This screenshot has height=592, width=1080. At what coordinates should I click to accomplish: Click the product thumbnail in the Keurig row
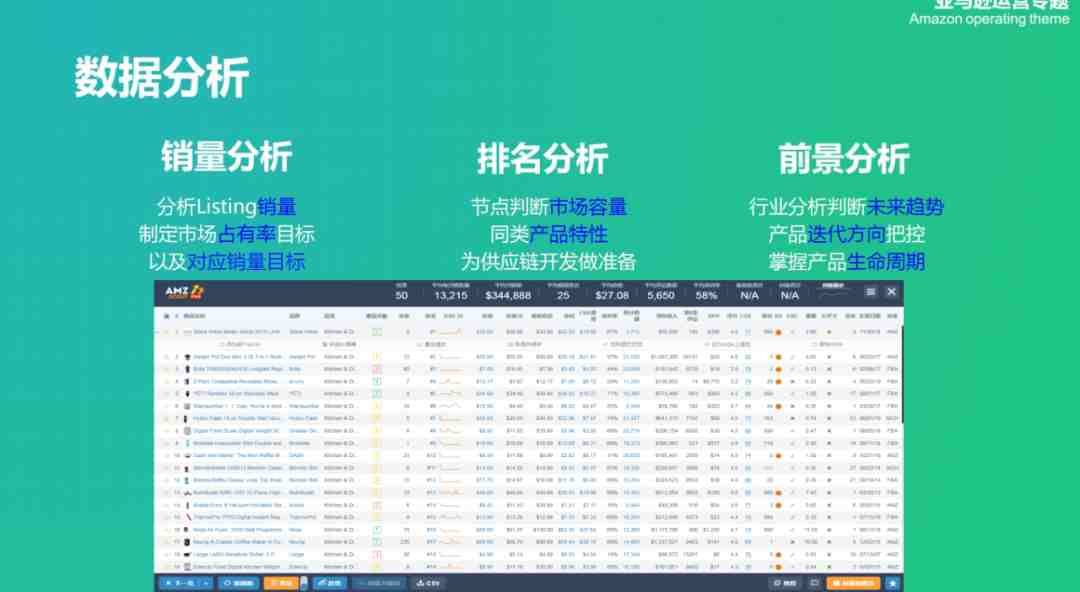pos(187,542)
